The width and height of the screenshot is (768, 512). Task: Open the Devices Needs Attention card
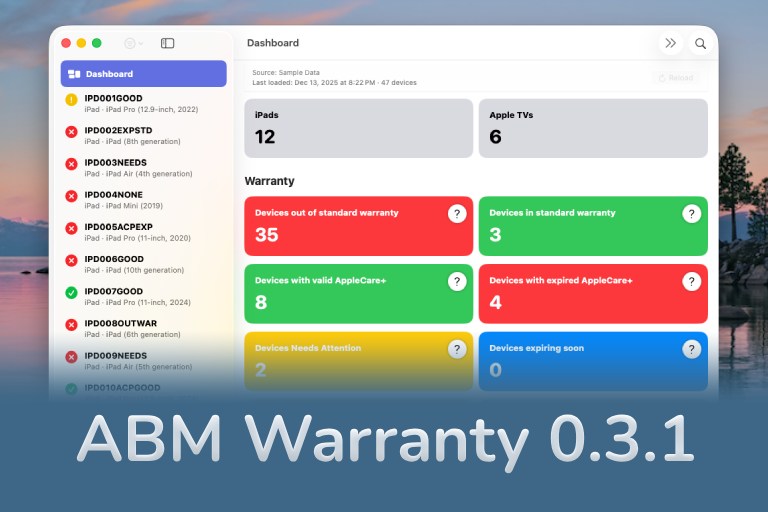click(359, 361)
